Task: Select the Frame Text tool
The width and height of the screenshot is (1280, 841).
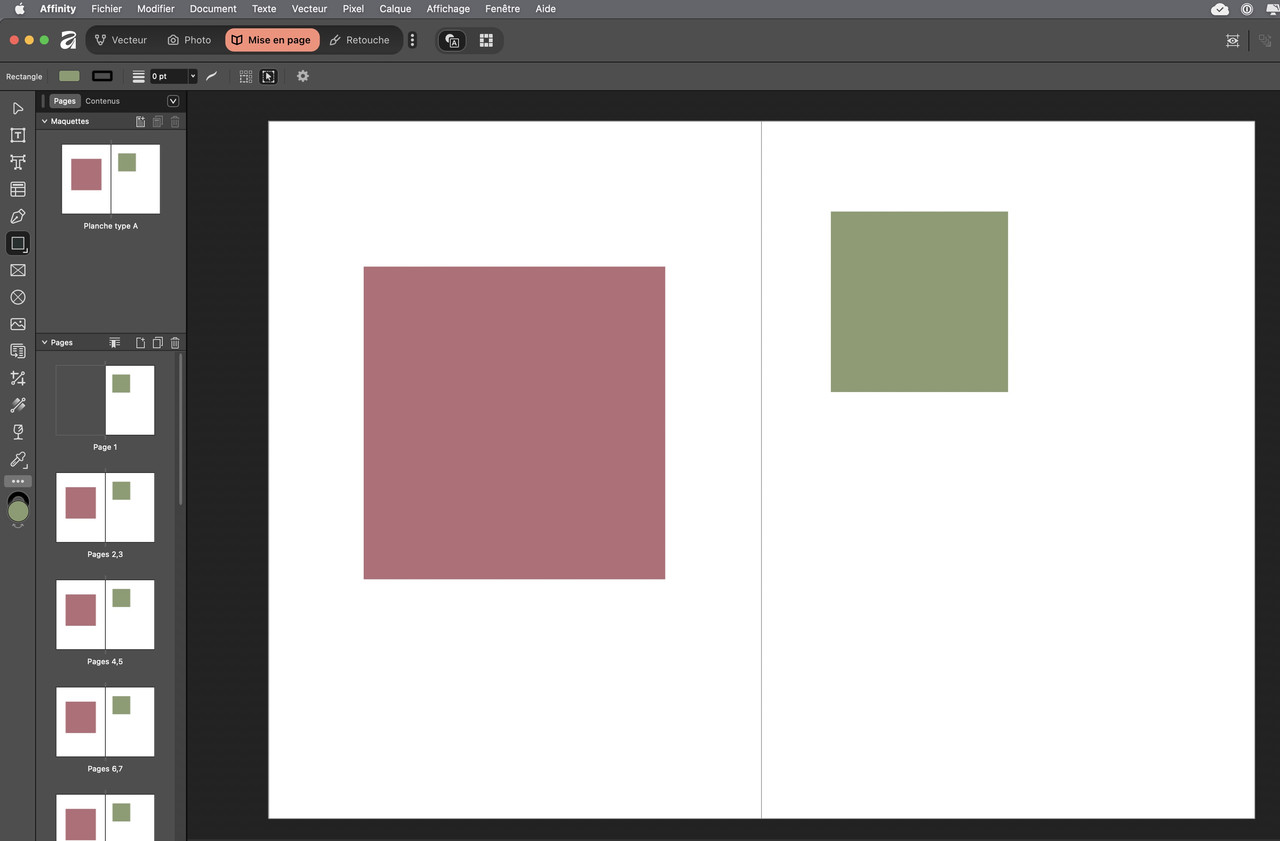Action: pos(18,135)
